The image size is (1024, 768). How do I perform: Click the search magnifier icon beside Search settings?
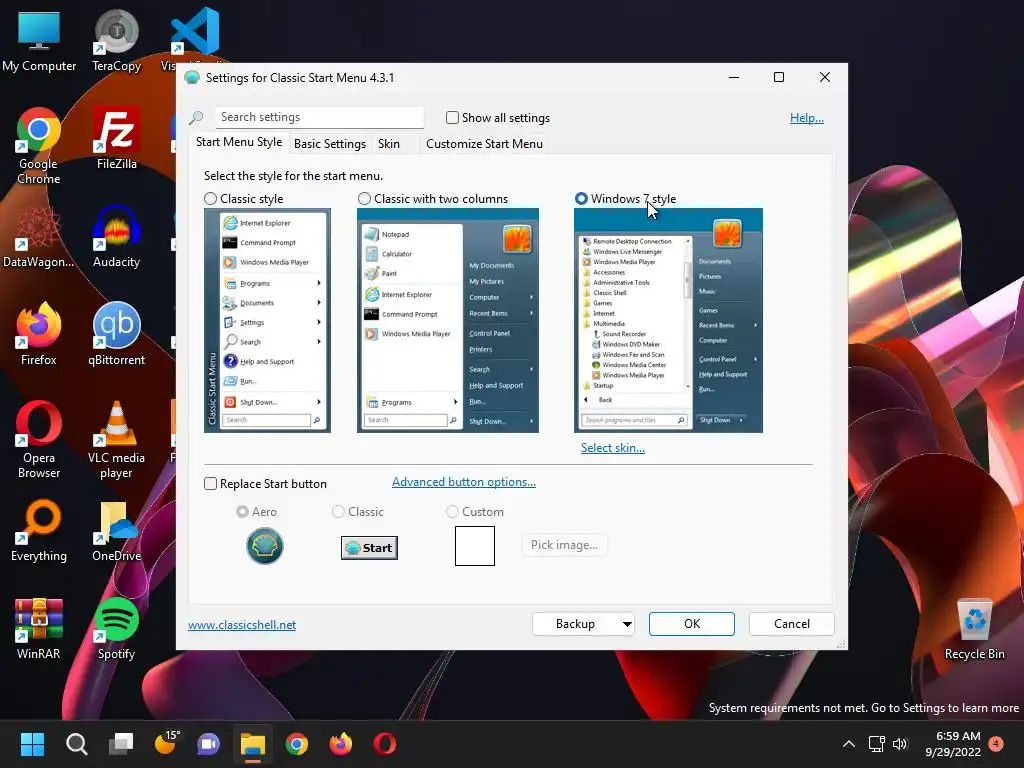196,118
